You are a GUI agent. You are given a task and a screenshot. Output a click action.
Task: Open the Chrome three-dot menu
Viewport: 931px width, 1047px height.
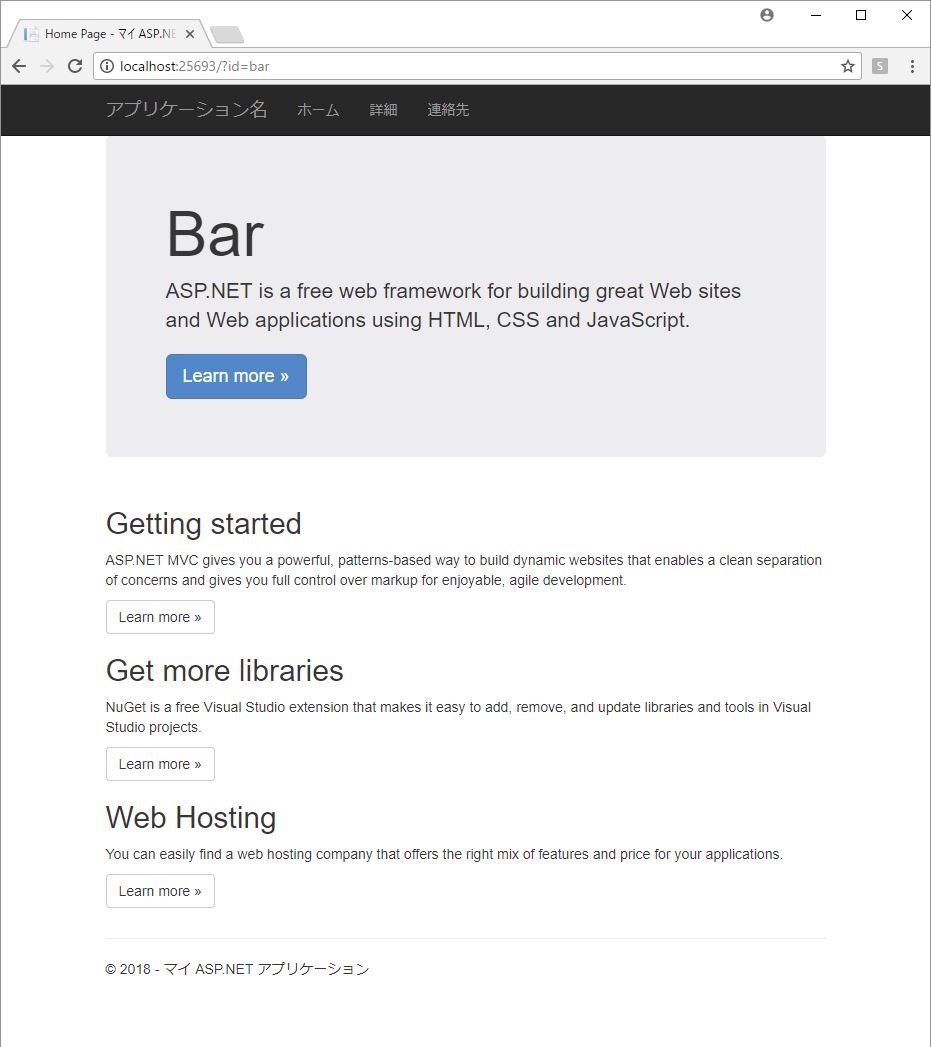[x=912, y=66]
